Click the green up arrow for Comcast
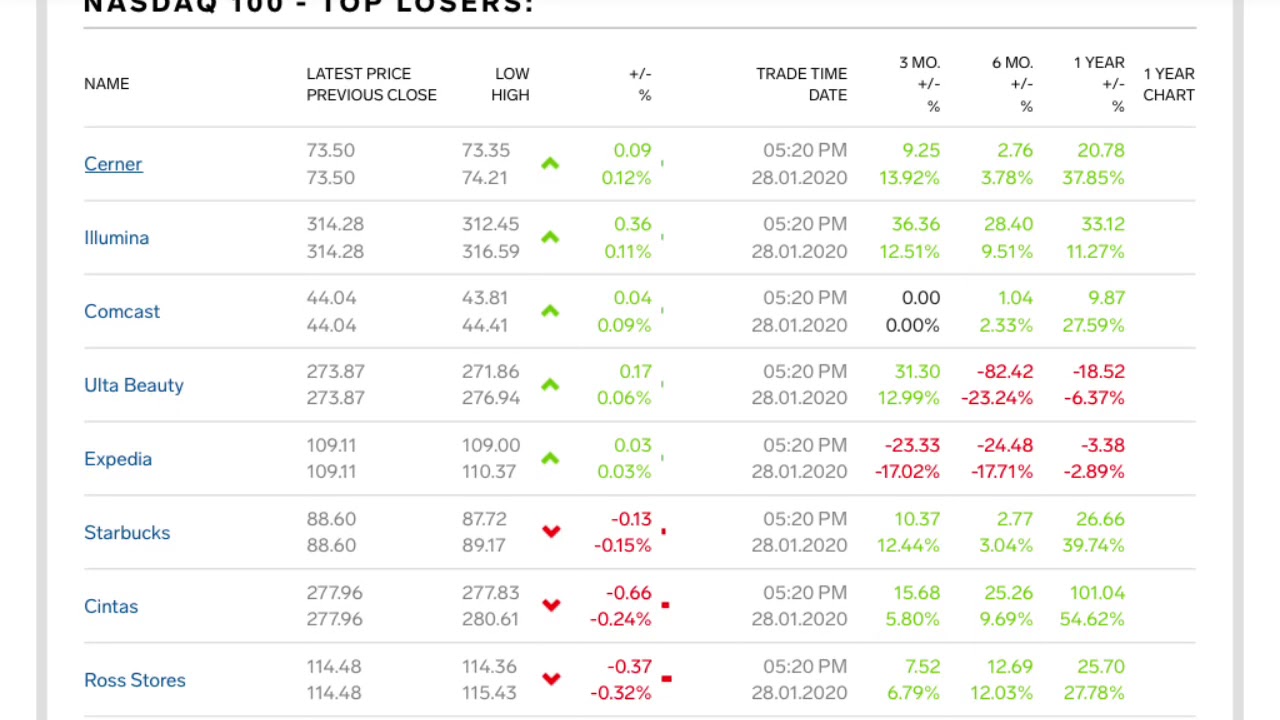This screenshot has height=720, width=1280. pos(550,312)
